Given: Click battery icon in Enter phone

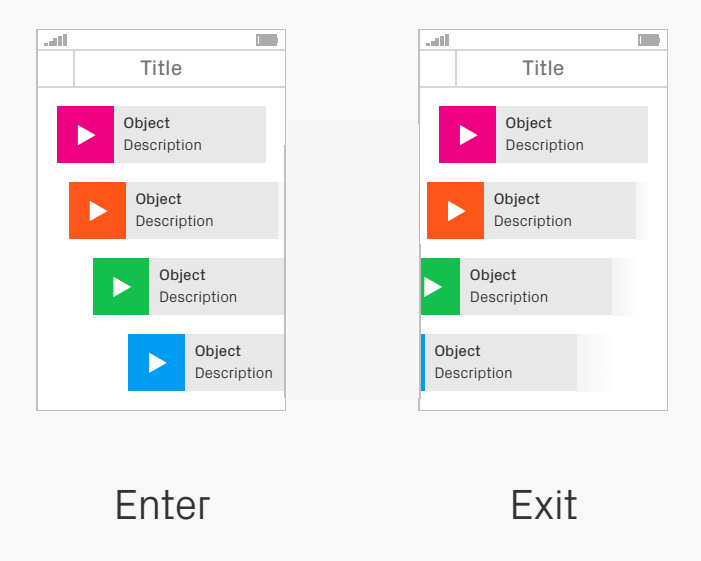Looking at the screenshot, I should [x=267, y=40].
